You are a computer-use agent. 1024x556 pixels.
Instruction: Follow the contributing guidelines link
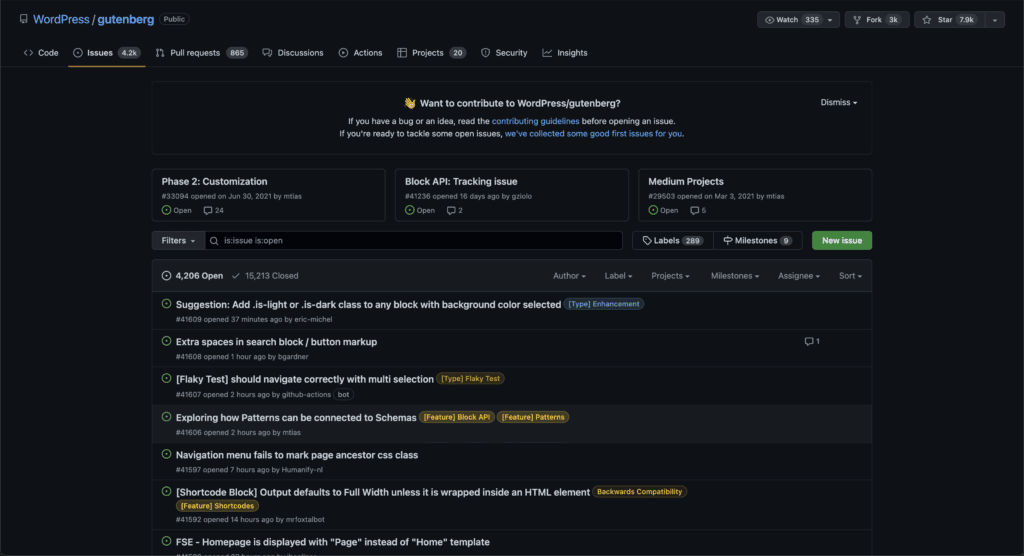pos(535,121)
